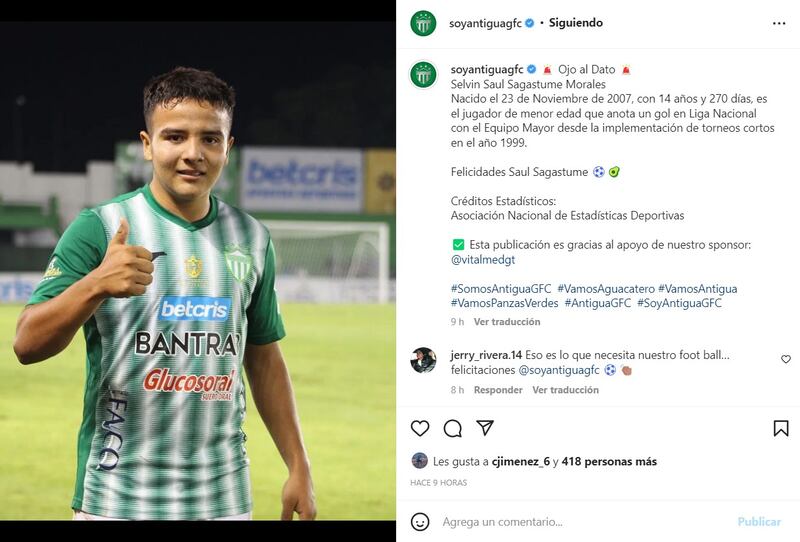Click the Publicar button
Screen dimensions: 800x542
(x=759, y=522)
